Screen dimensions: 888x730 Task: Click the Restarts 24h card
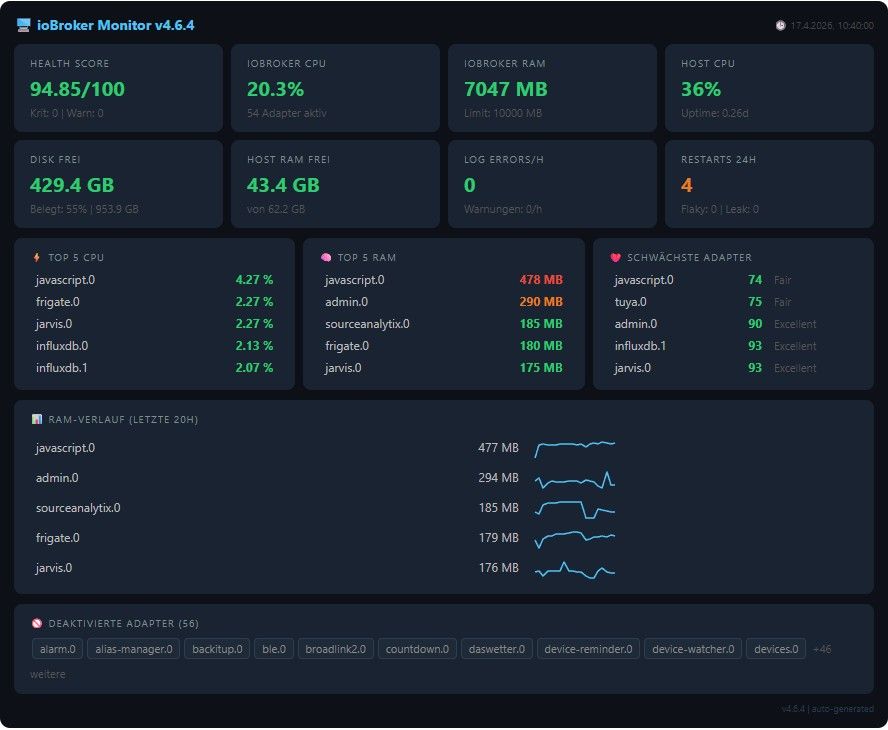tap(769, 184)
